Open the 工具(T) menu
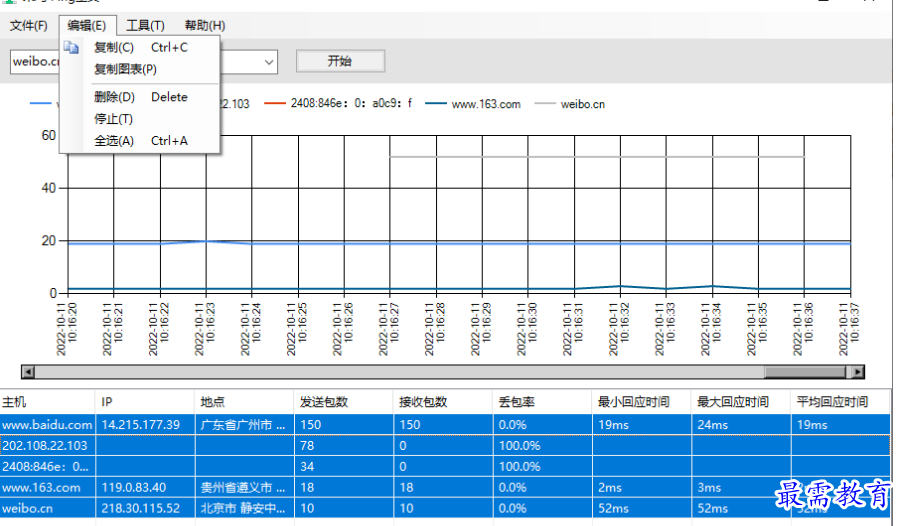This screenshot has height=526, width=899. tap(145, 26)
